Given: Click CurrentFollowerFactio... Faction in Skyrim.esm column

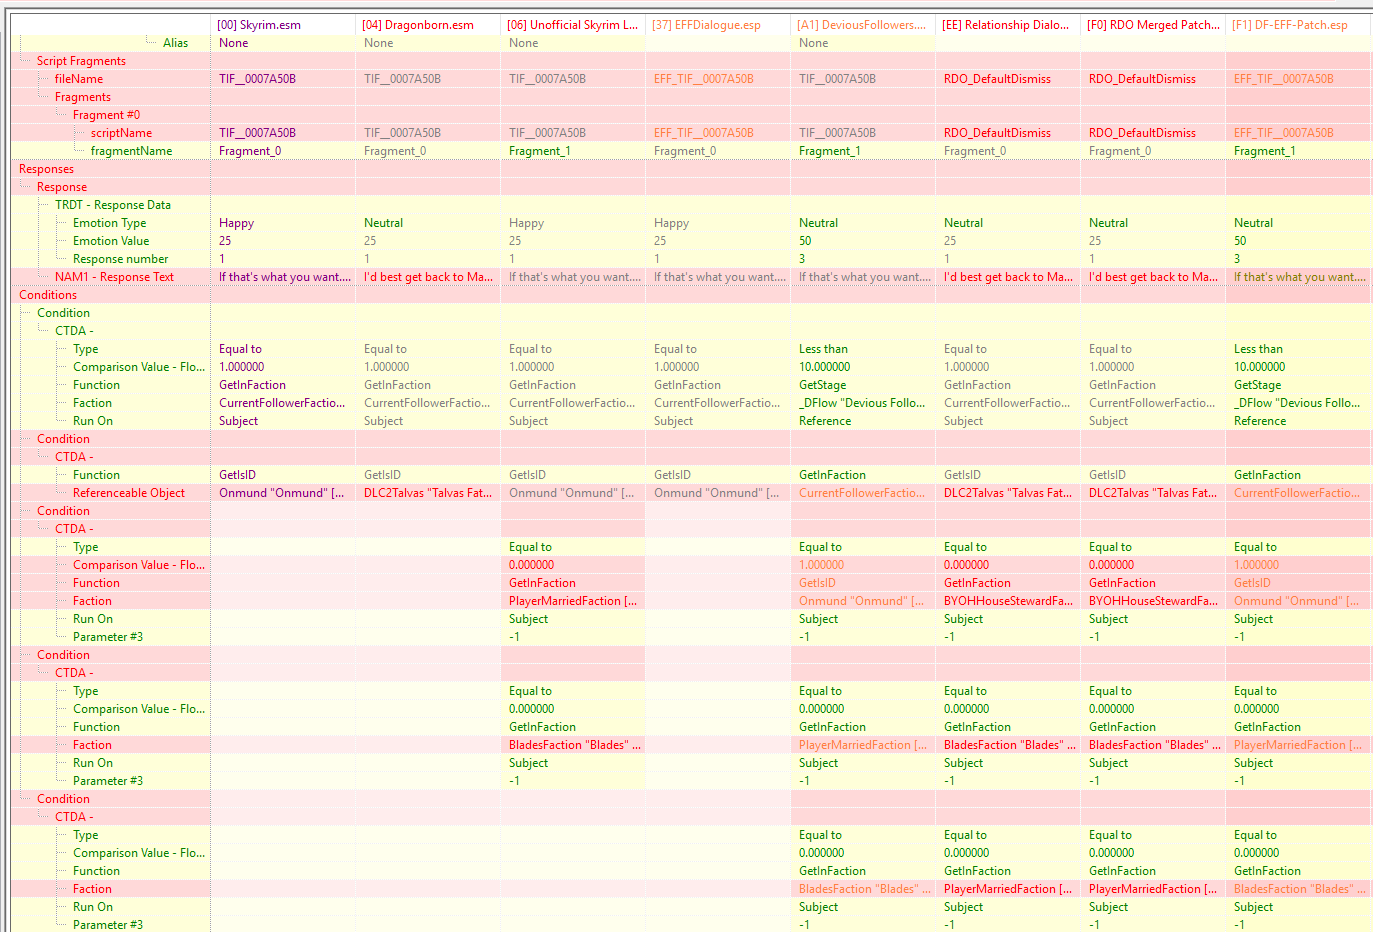Looking at the screenshot, I should [282, 403].
